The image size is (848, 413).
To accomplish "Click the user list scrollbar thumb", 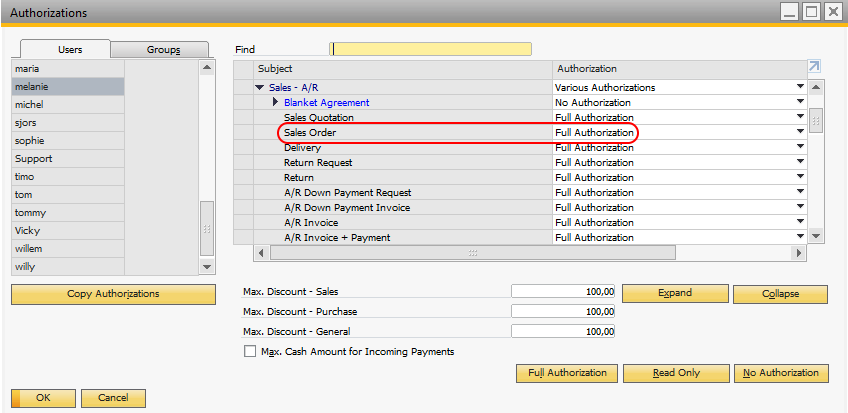I will 207,229.
